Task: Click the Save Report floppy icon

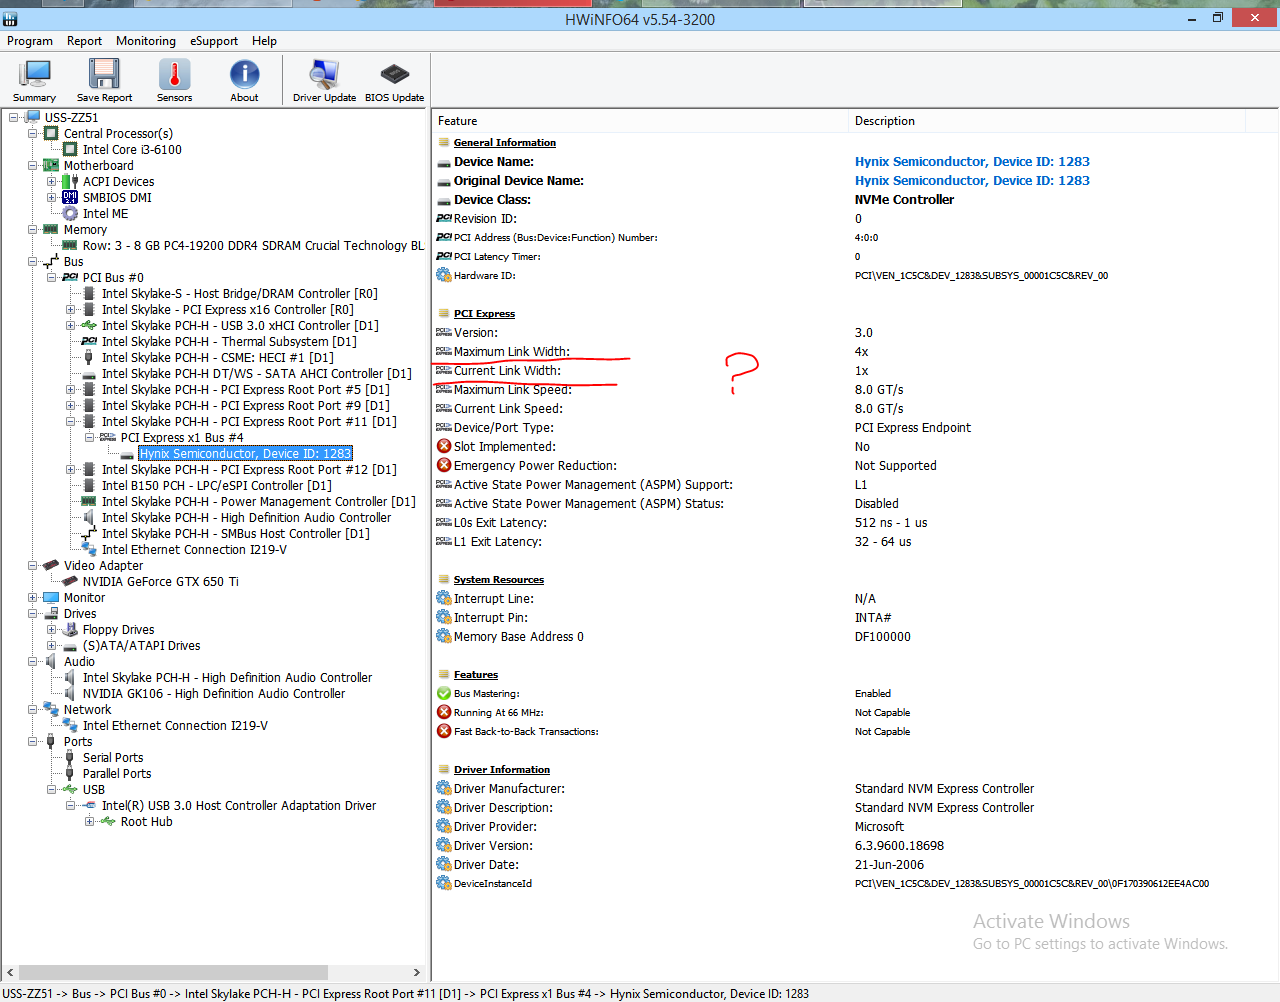Action: pyautogui.click(x=104, y=74)
